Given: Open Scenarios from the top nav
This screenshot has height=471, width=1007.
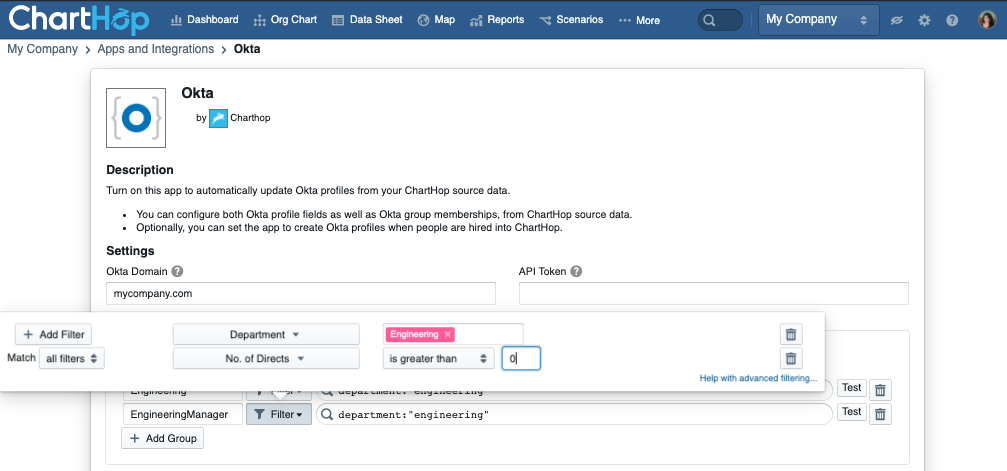Looking at the screenshot, I should tap(571, 20).
